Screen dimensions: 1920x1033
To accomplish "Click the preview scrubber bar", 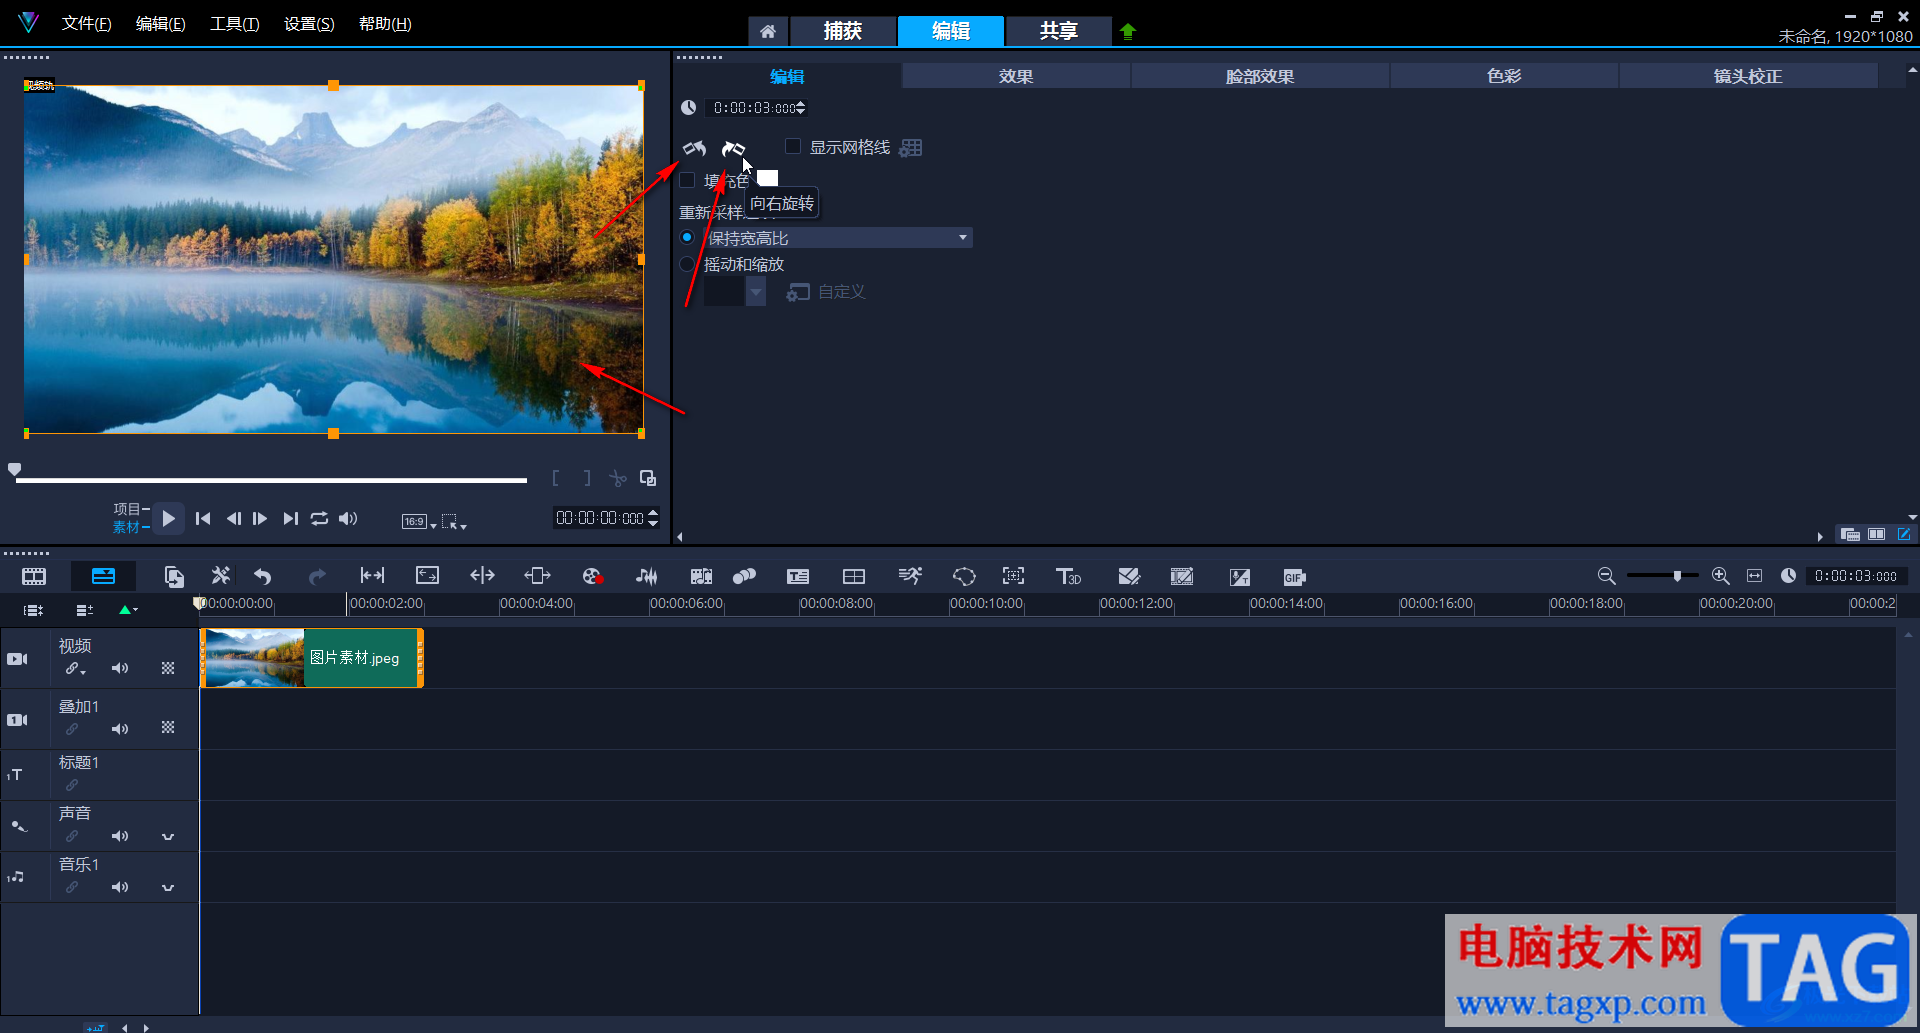I will pos(271,480).
